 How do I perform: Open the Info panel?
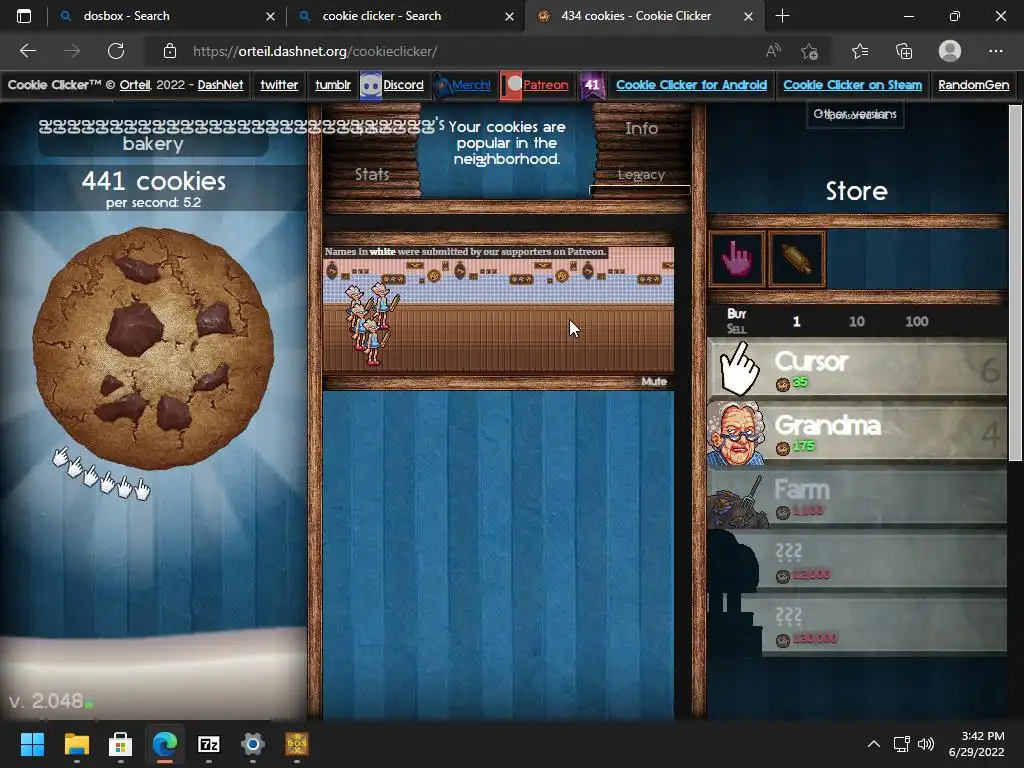point(641,129)
